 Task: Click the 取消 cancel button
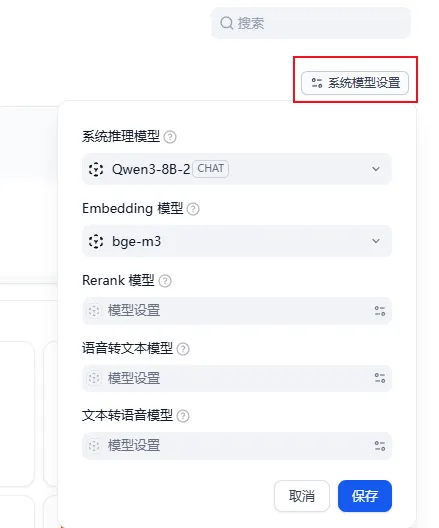(302, 496)
